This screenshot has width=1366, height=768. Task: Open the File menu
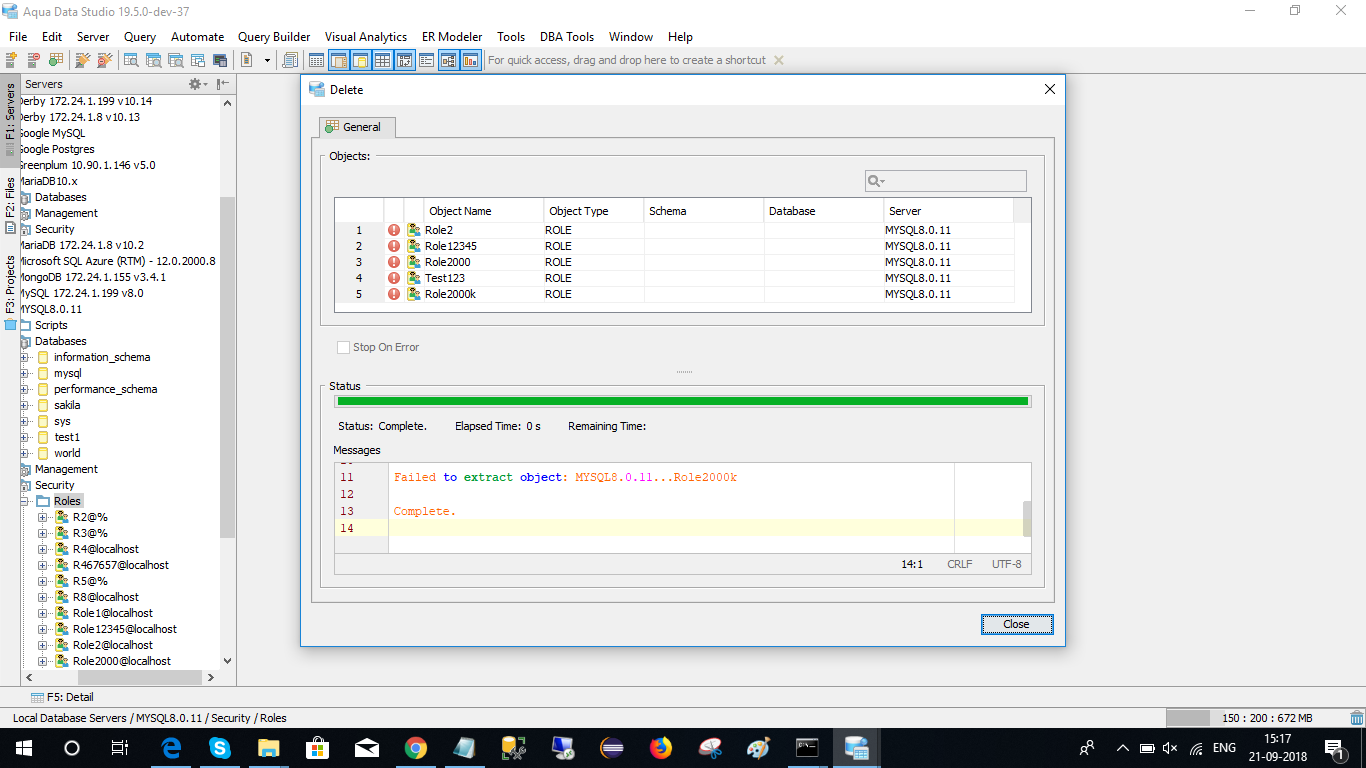coord(18,37)
